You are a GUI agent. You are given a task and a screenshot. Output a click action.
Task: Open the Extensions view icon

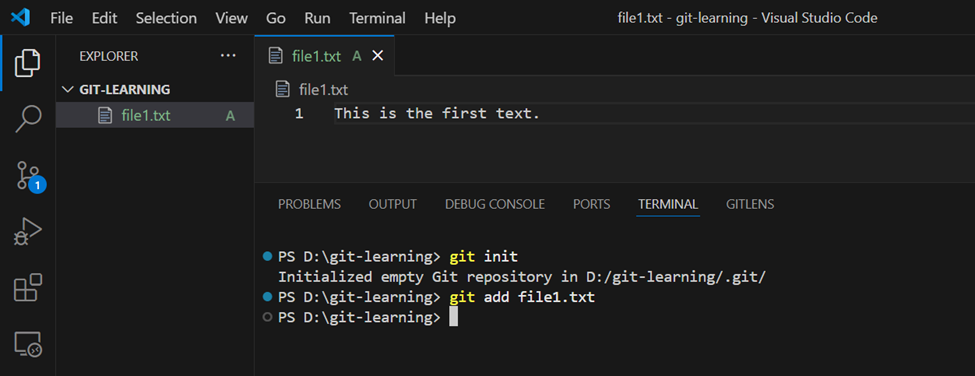28,288
